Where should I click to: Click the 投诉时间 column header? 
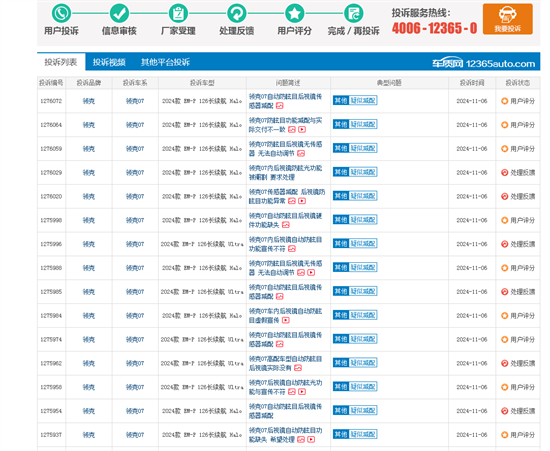click(472, 83)
